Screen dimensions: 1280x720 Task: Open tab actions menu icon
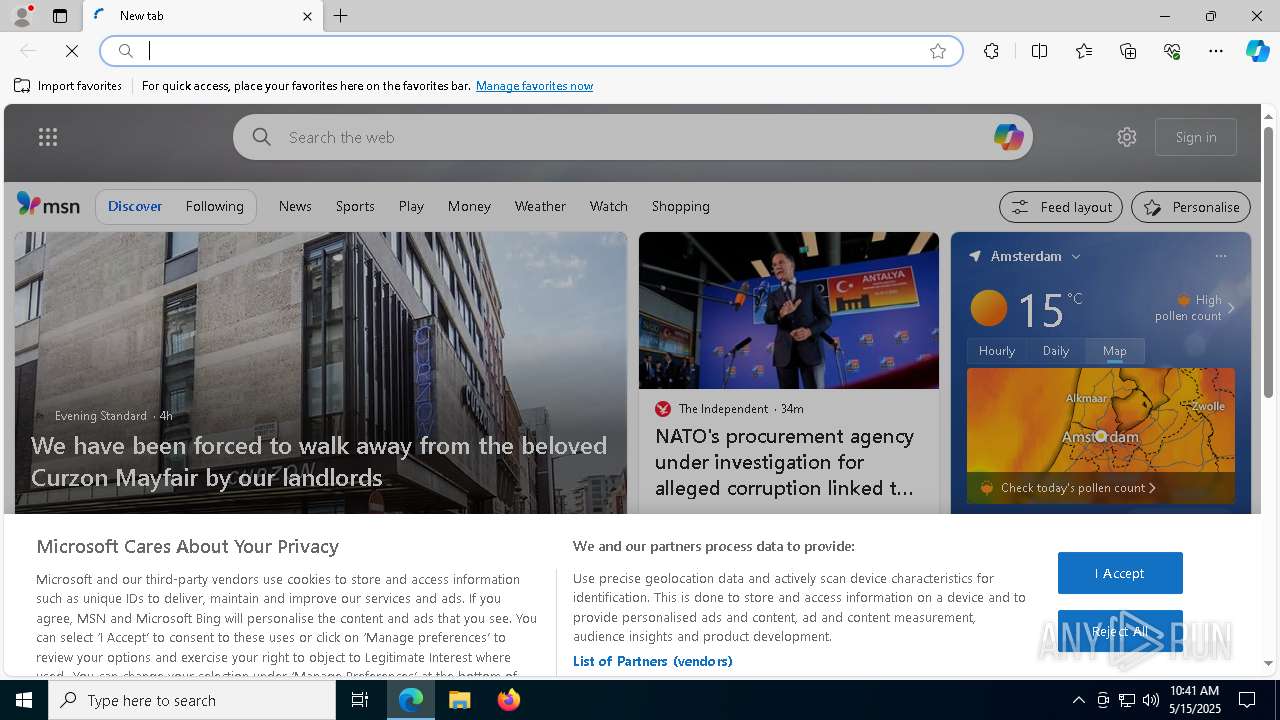coord(60,16)
